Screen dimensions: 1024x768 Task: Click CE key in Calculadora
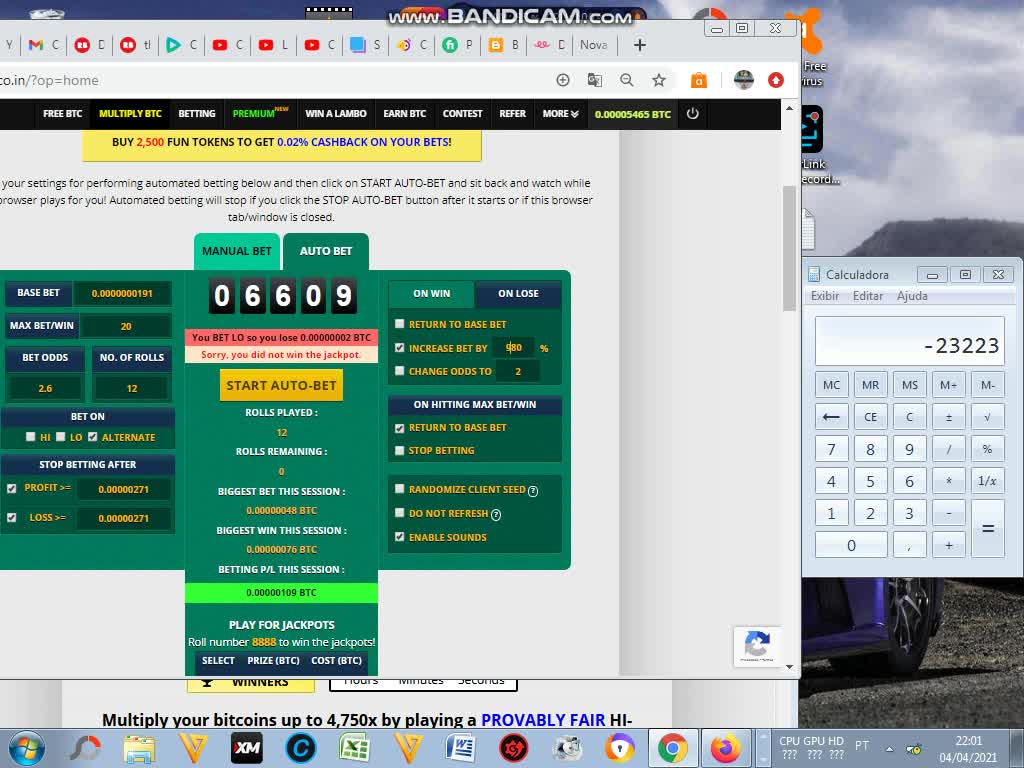[871, 417]
